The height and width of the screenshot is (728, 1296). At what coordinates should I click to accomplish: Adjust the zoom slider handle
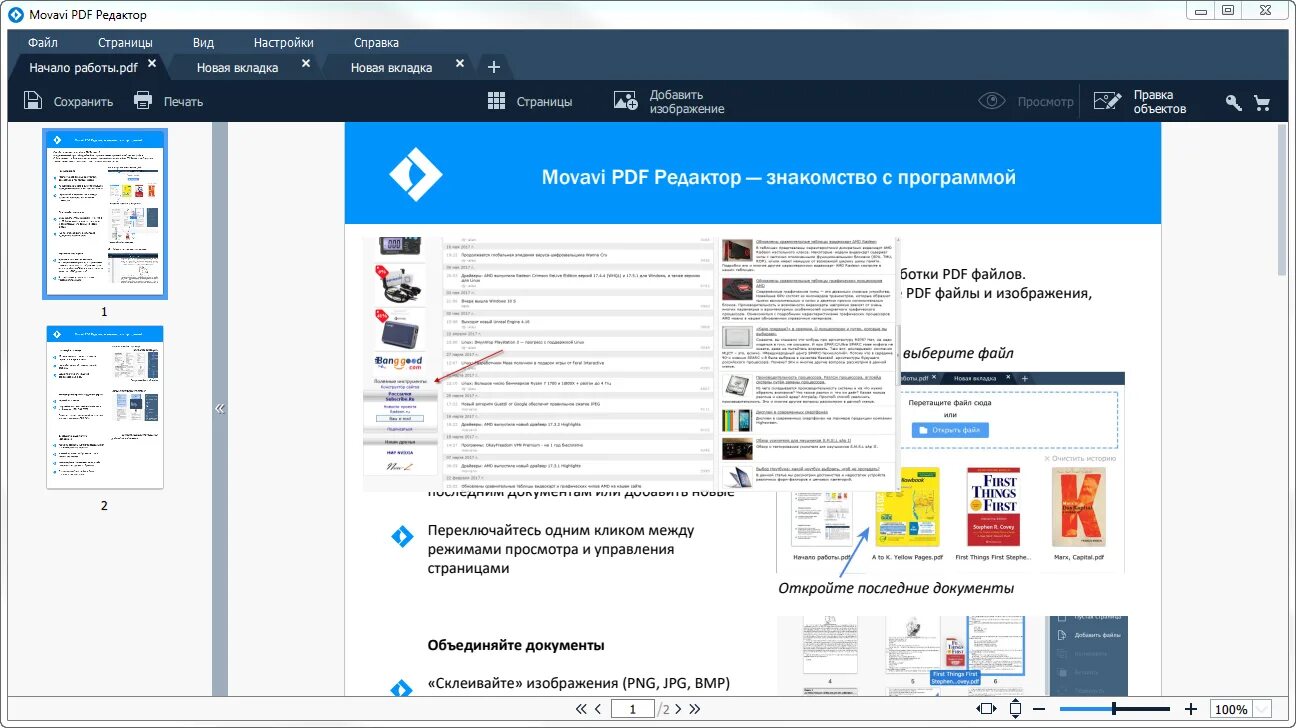pyautogui.click(x=1113, y=709)
